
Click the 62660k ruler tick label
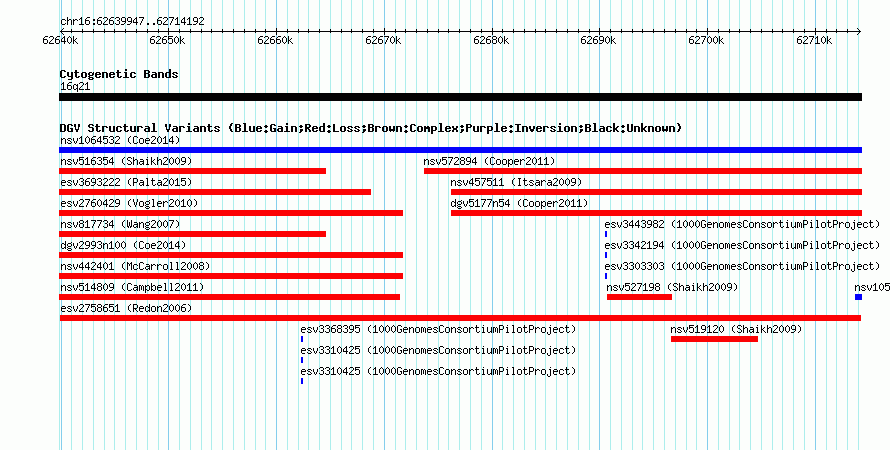[275, 40]
